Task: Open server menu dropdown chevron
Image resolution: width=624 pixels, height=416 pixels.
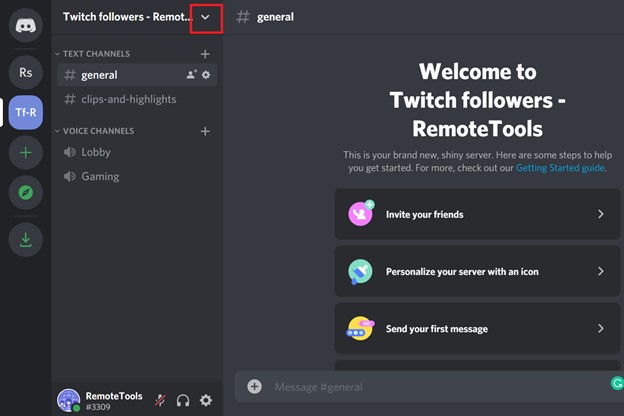Action: pyautogui.click(x=205, y=17)
